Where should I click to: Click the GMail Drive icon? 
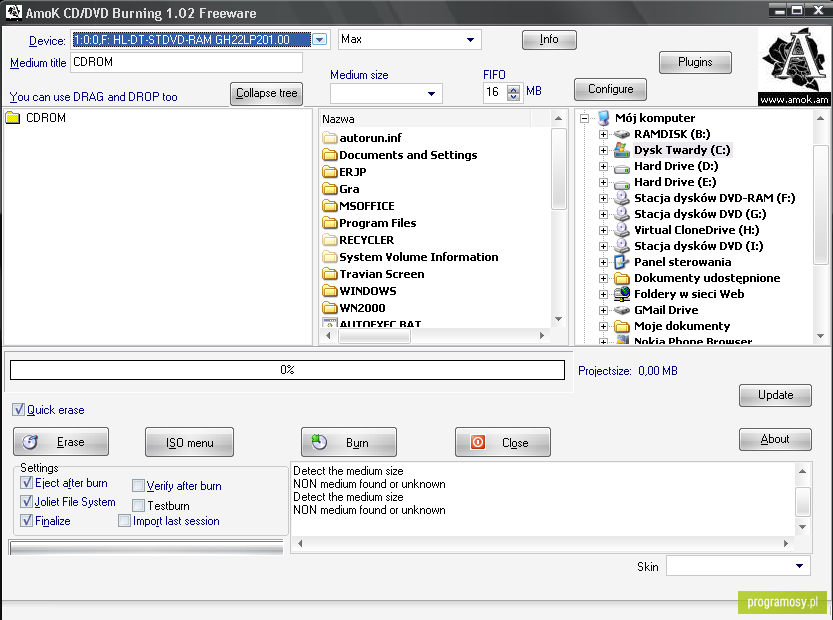[622, 310]
